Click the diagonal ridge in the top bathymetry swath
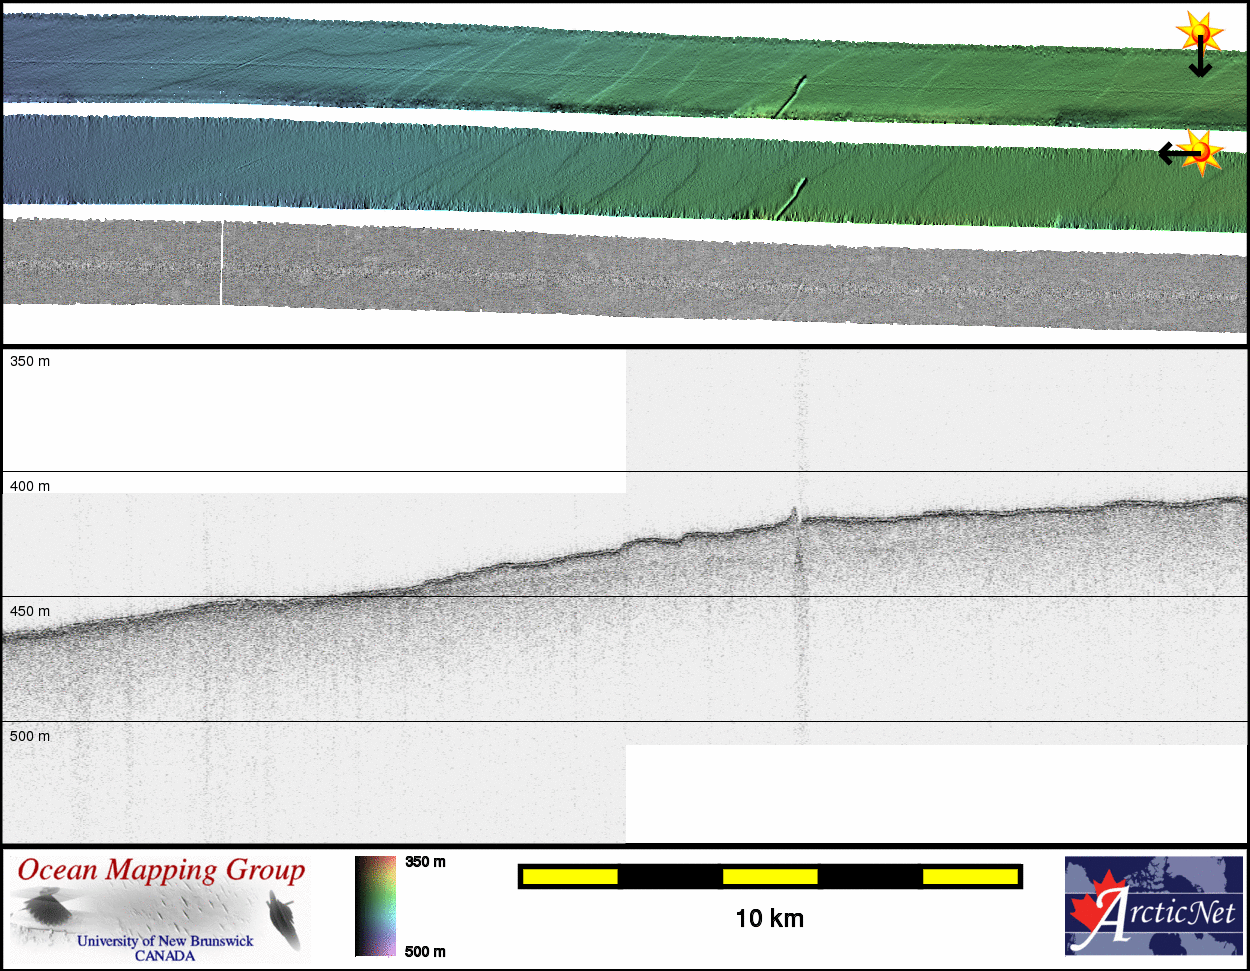 point(789,97)
